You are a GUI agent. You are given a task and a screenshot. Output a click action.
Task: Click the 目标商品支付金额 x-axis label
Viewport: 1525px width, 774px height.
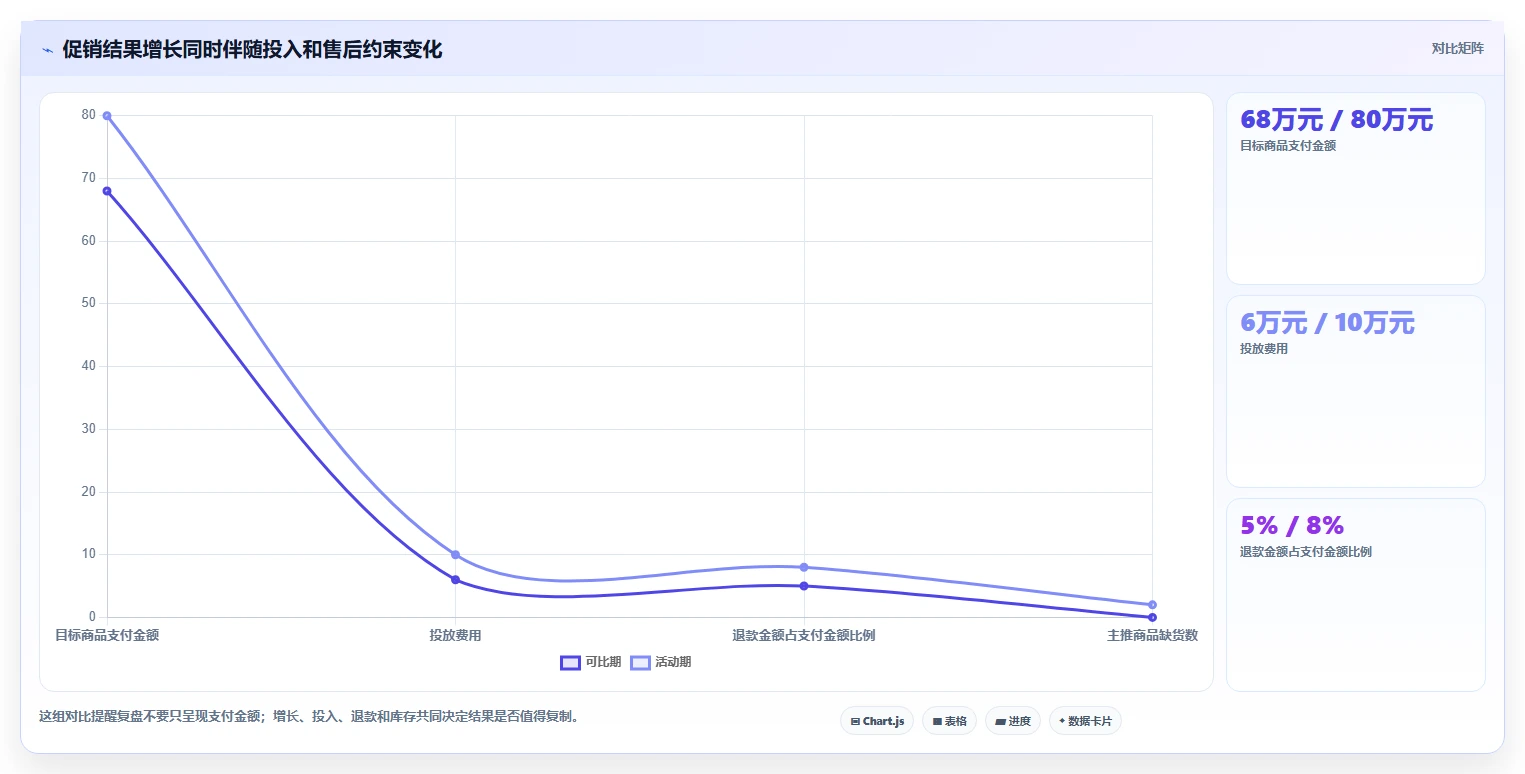tap(107, 635)
